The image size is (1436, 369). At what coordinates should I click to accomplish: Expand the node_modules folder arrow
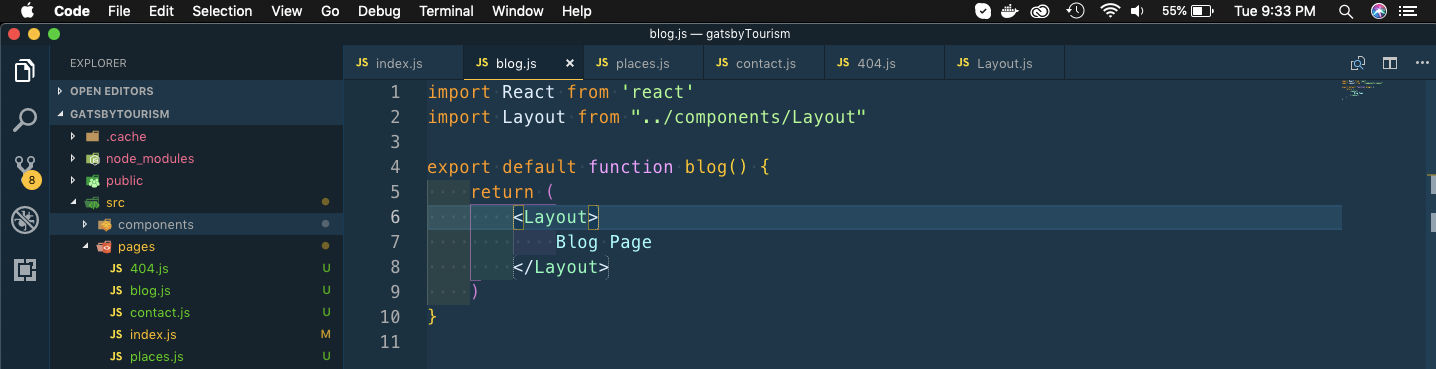click(x=73, y=158)
